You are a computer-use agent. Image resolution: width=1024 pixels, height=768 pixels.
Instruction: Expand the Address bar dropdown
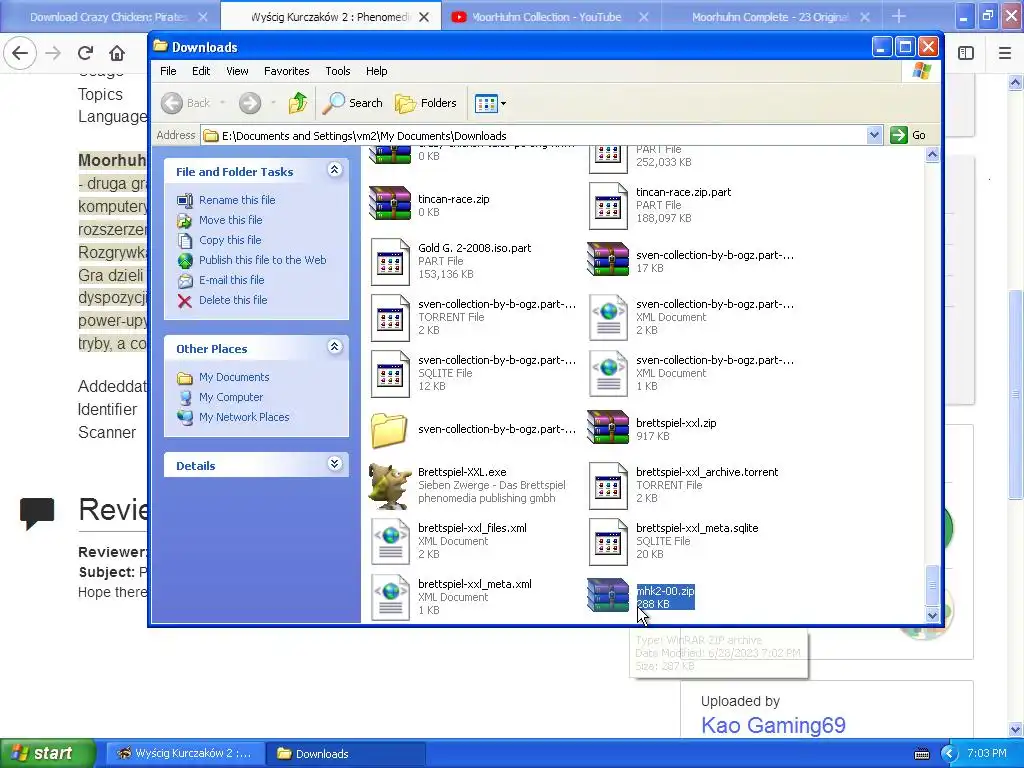click(x=874, y=135)
